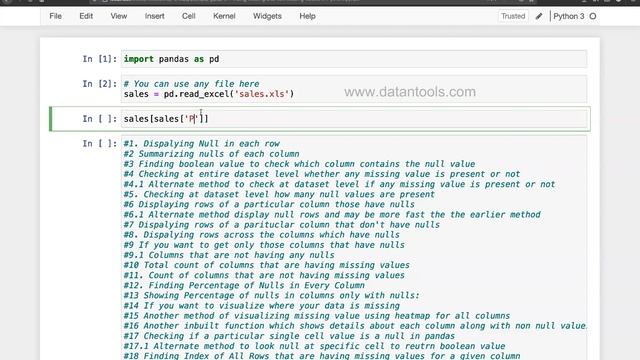This screenshot has width=640, height=360.
Task: Click comment '#17 Checking if a particular single cell'
Action: (289, 336)
